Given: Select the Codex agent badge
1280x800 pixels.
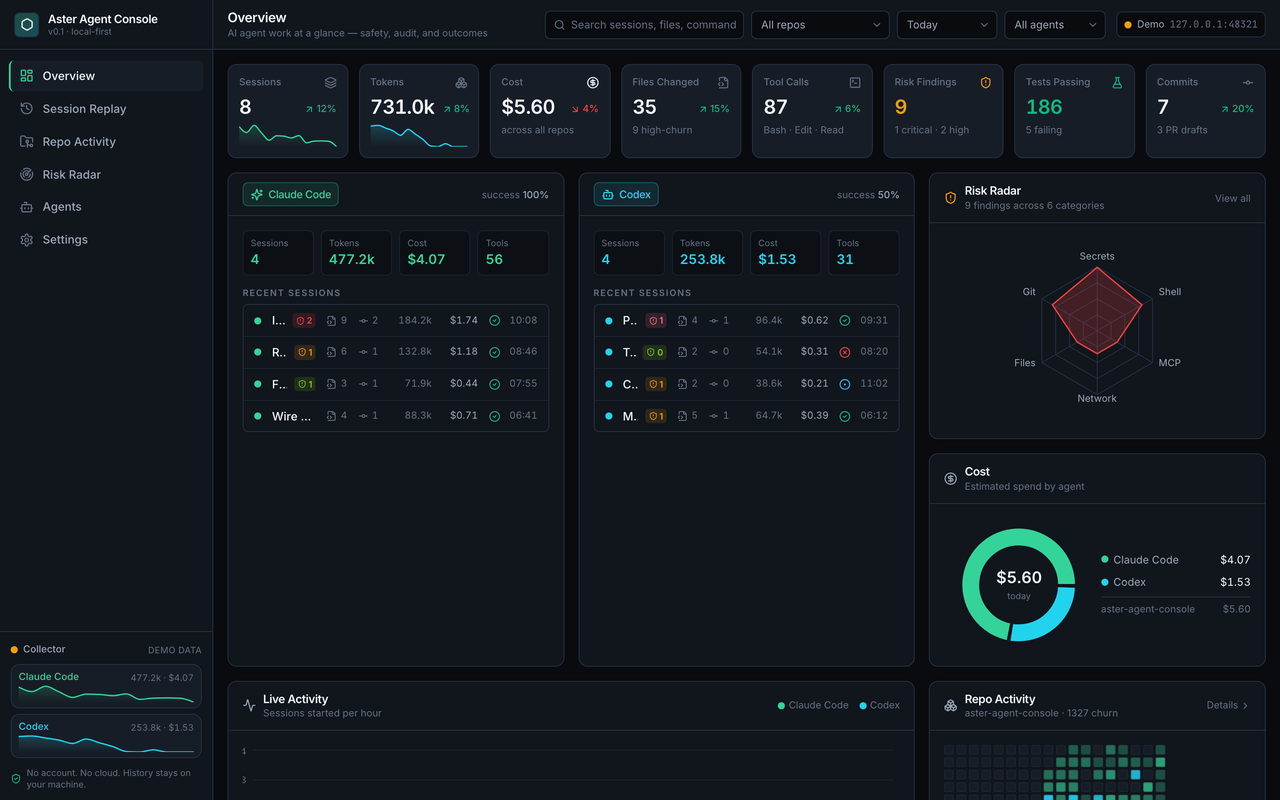Looking at the screenshot, I should 626,195.
